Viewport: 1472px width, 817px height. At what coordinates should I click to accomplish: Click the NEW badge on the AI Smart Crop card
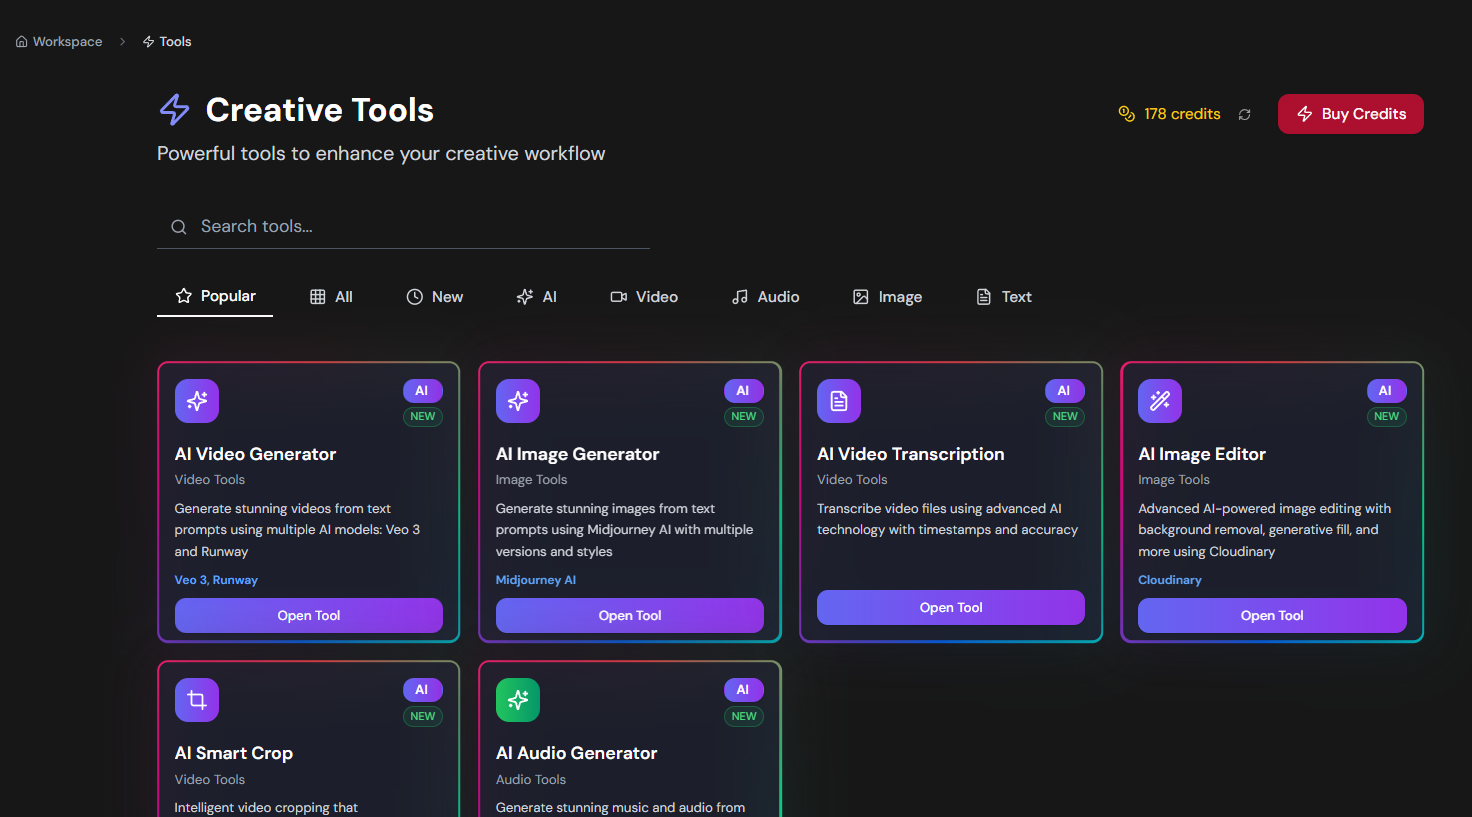pos(423,716)
